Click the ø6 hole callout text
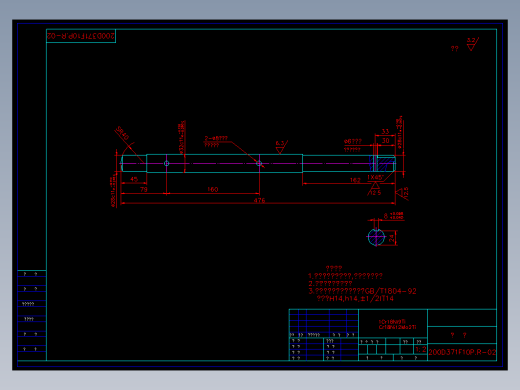This screenshot has height=390, width=520. point(353,142)
